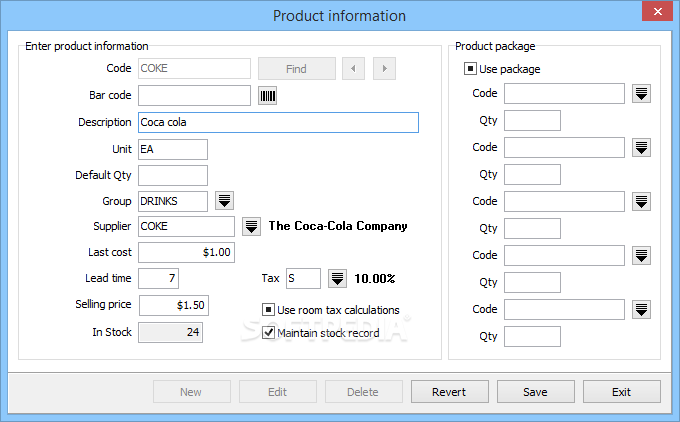
Task: Open third package Code lookup
Action: pyautogui.click(x=641, y=202)
